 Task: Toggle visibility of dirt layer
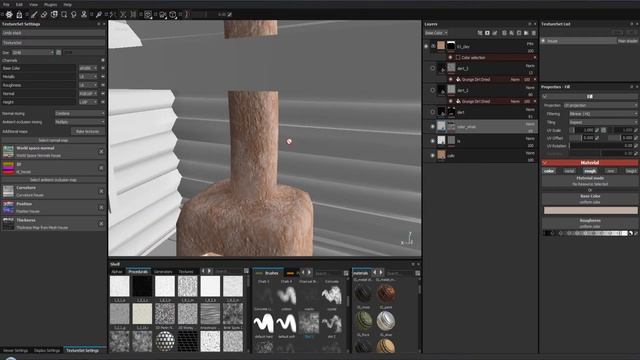433,112
